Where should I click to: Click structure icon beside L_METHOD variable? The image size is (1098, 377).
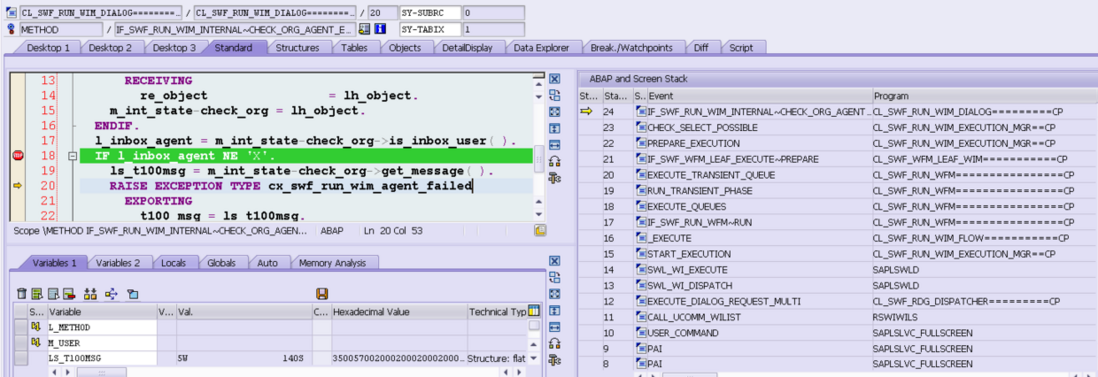coord(35,327)
